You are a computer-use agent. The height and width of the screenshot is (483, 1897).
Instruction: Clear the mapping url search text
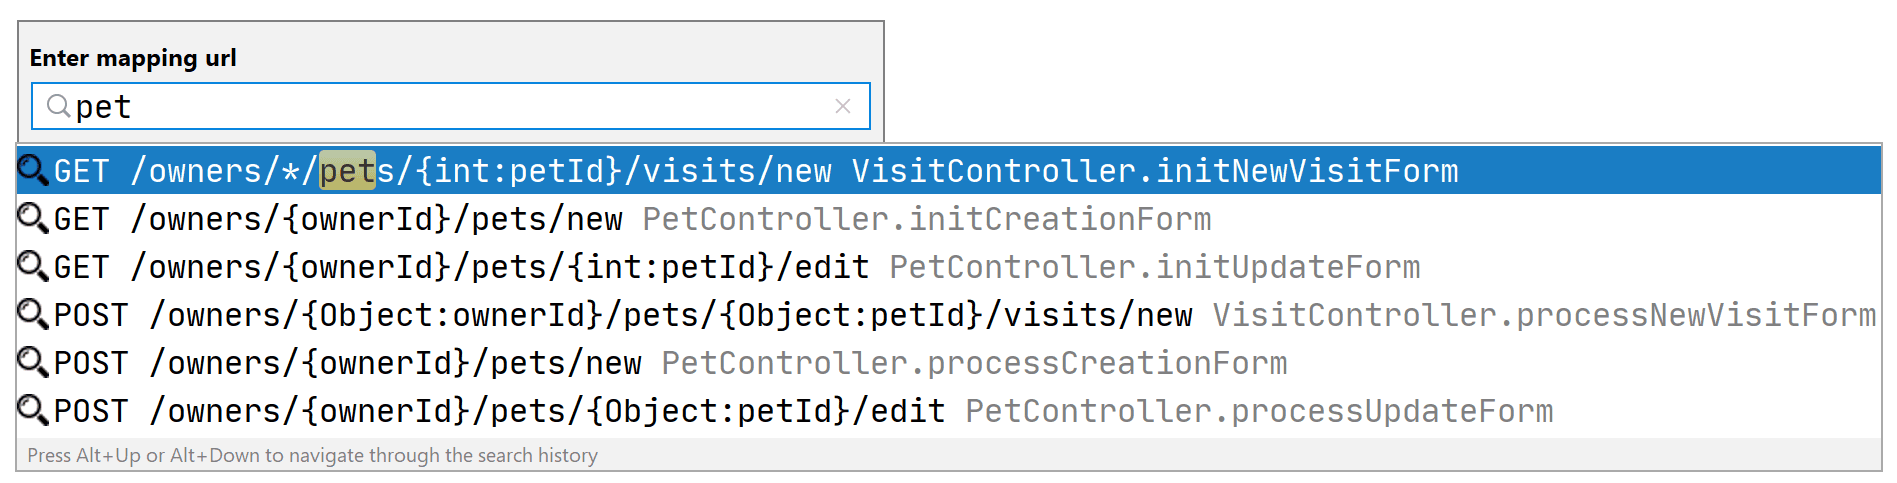[843, 106]
